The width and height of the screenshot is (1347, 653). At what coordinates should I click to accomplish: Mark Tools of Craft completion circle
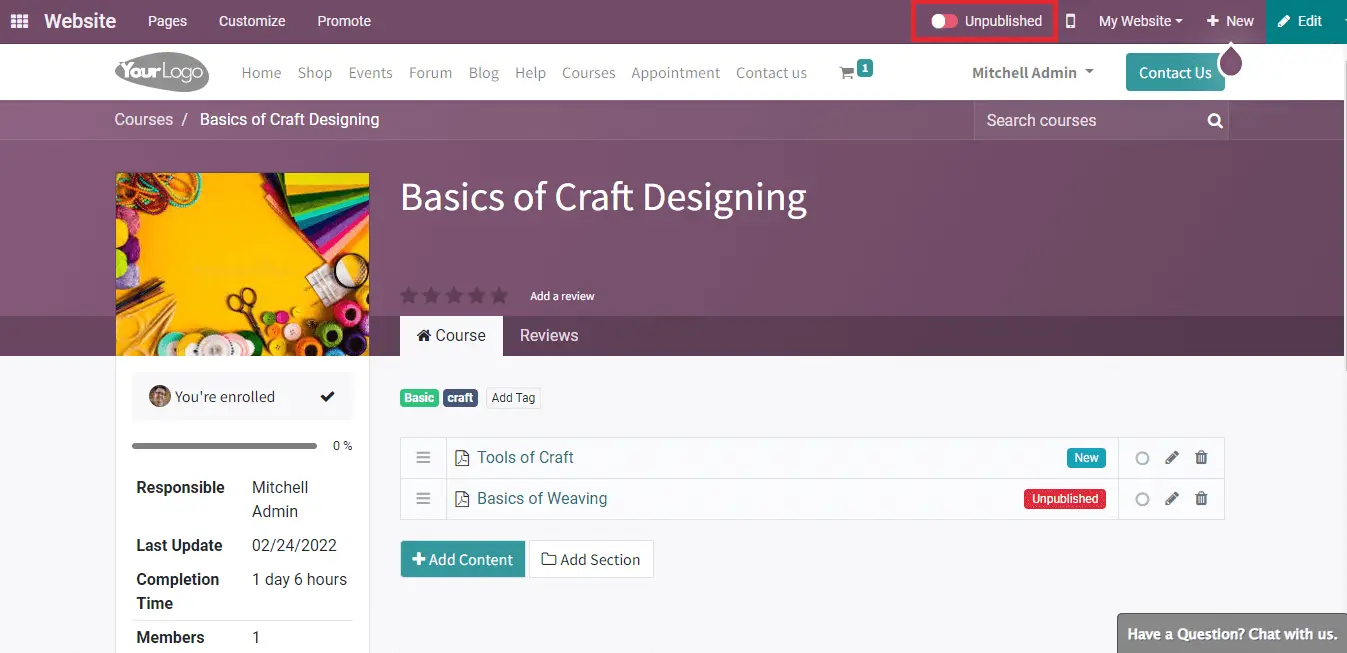1142,459
